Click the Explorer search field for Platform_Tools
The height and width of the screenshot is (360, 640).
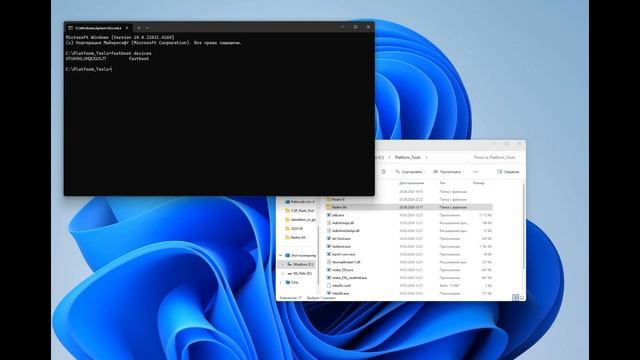click(496, 157)
